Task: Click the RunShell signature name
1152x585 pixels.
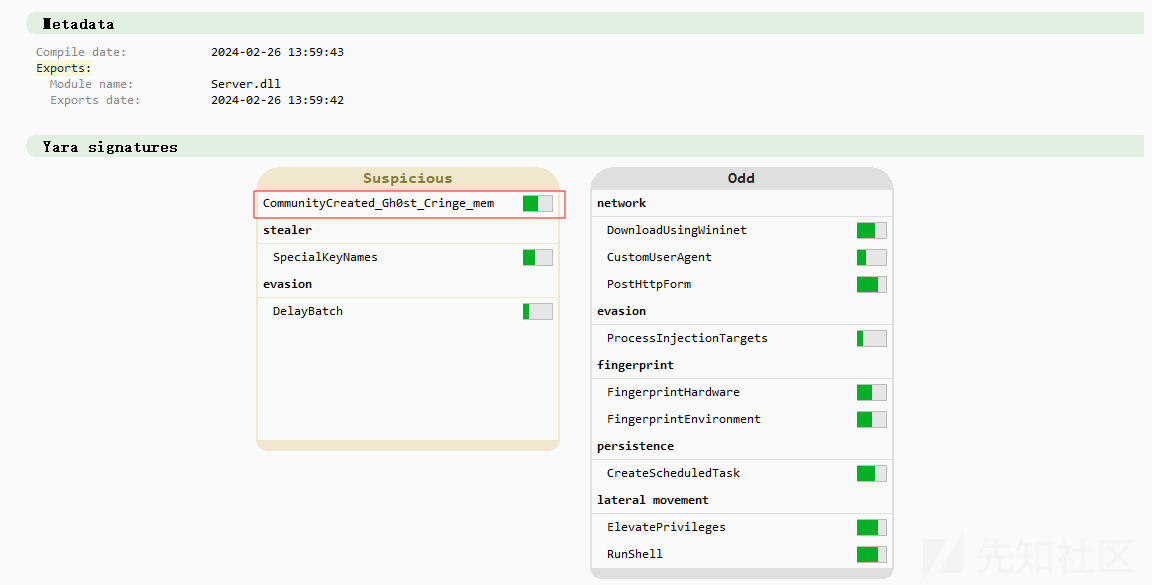Action: (635, 554)
